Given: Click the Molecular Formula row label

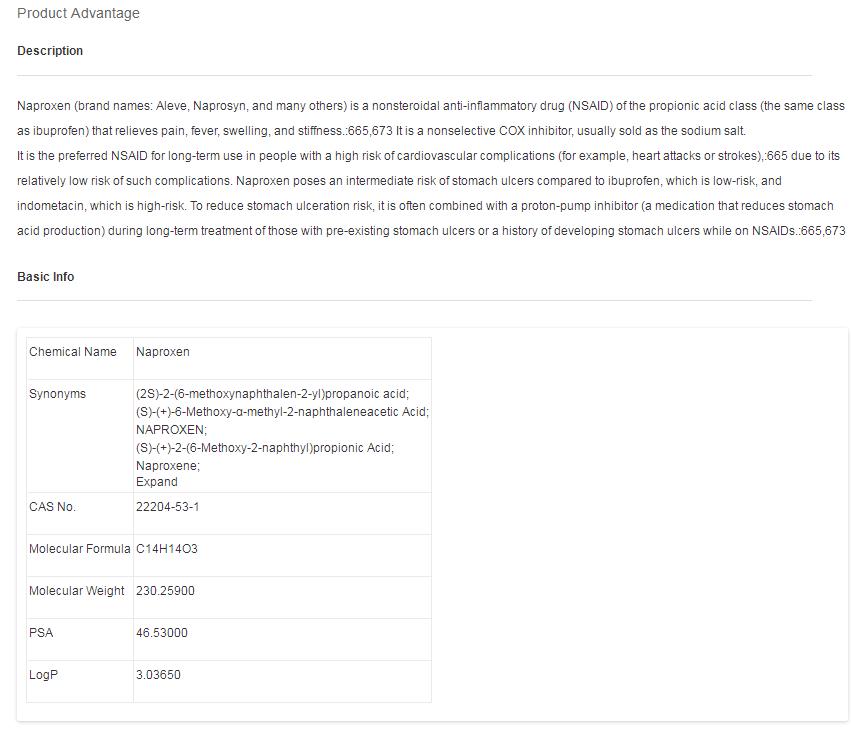Looking at the screenshot, I should (79, 549).
